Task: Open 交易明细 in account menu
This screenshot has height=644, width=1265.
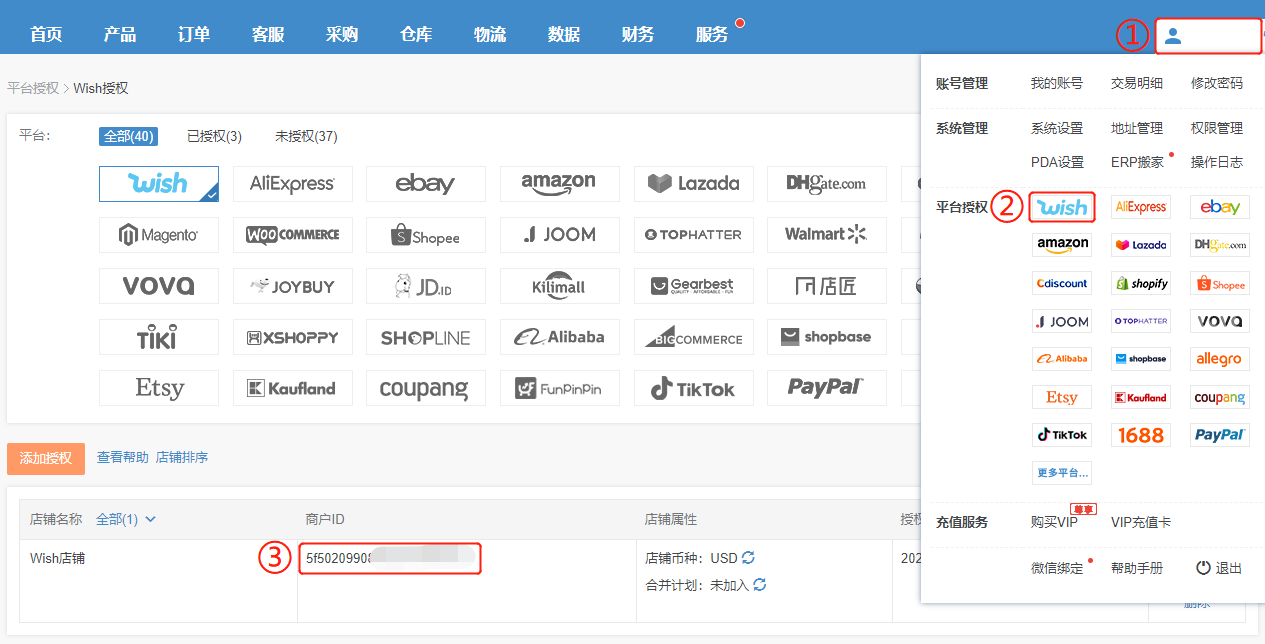Action: pyautogui.click(x=1137, y=83)
